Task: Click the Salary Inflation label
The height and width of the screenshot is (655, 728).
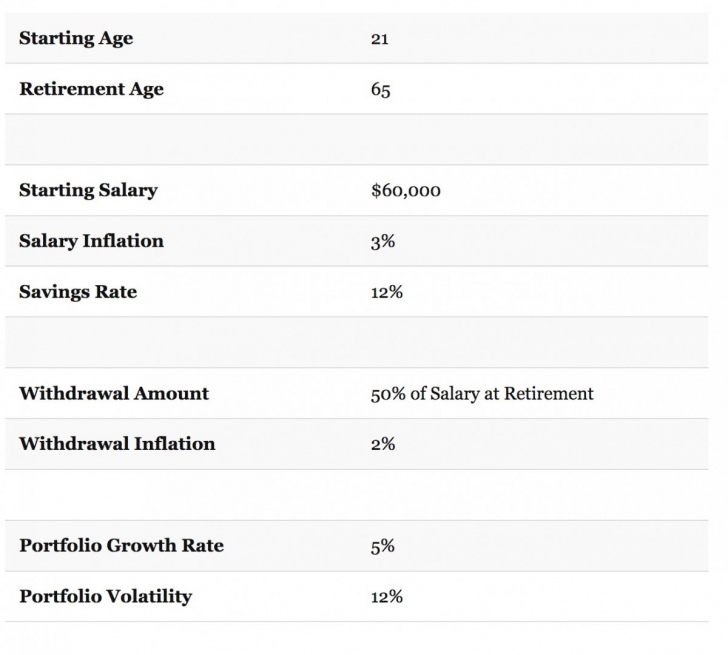Action: [x=91, y=241]
